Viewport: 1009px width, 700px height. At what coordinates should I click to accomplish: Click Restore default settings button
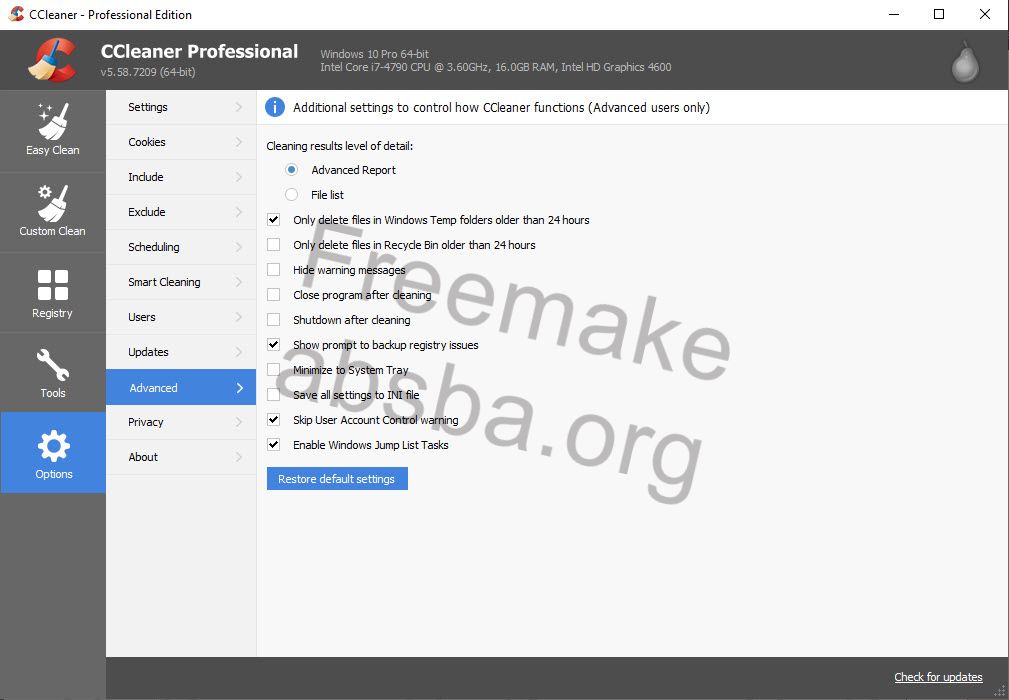point(337,479)
